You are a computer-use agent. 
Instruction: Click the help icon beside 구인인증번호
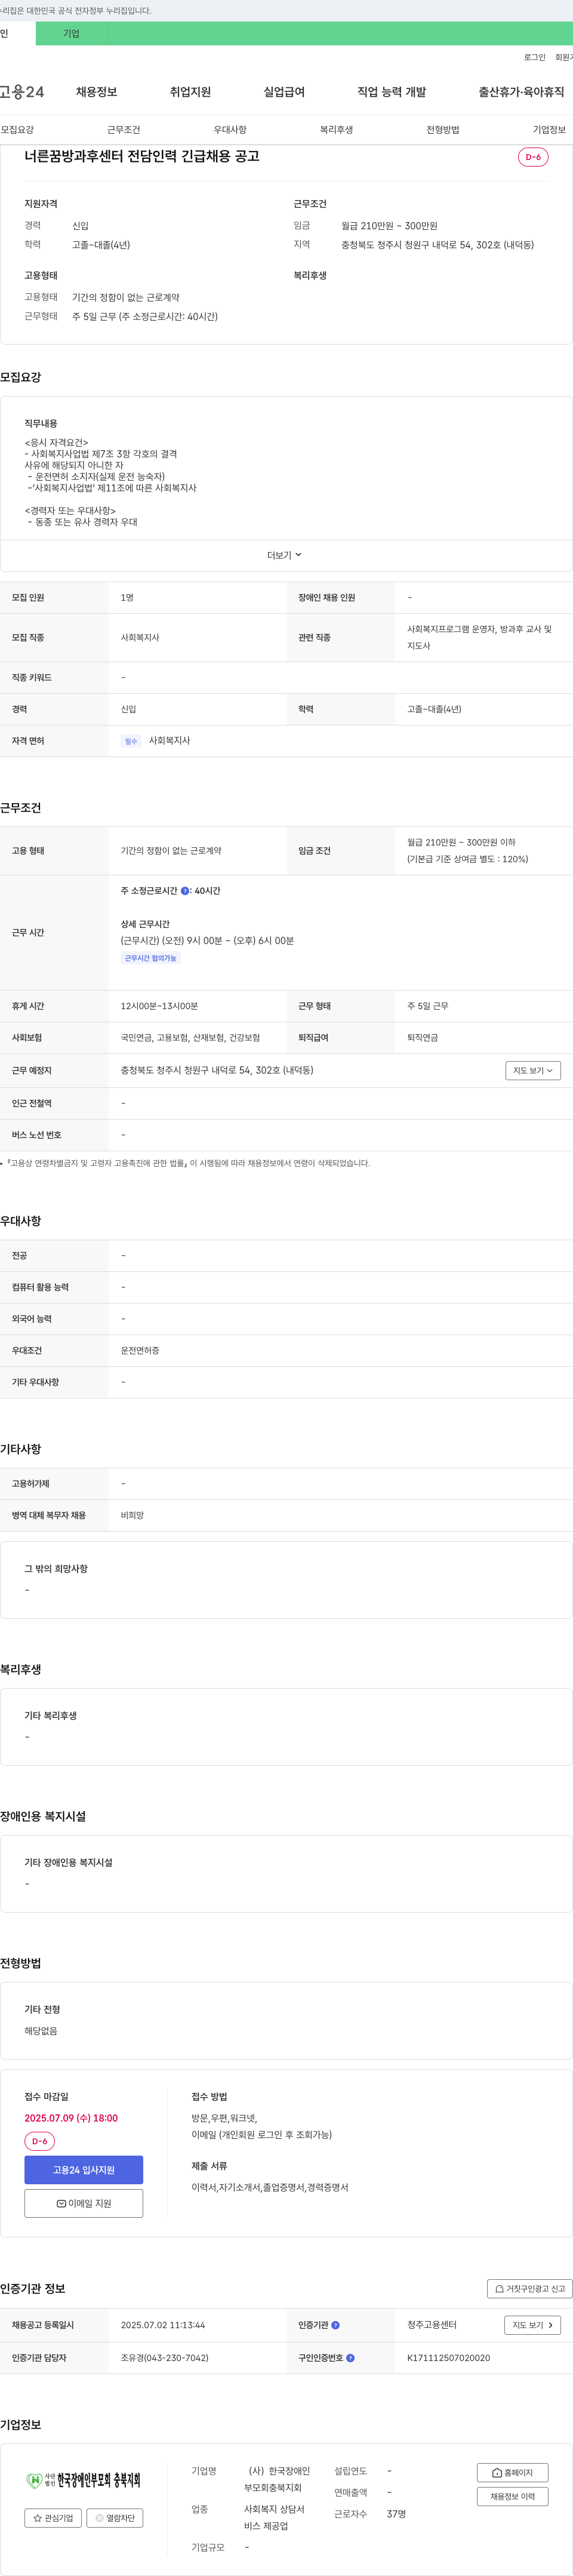pos(350,2358)
